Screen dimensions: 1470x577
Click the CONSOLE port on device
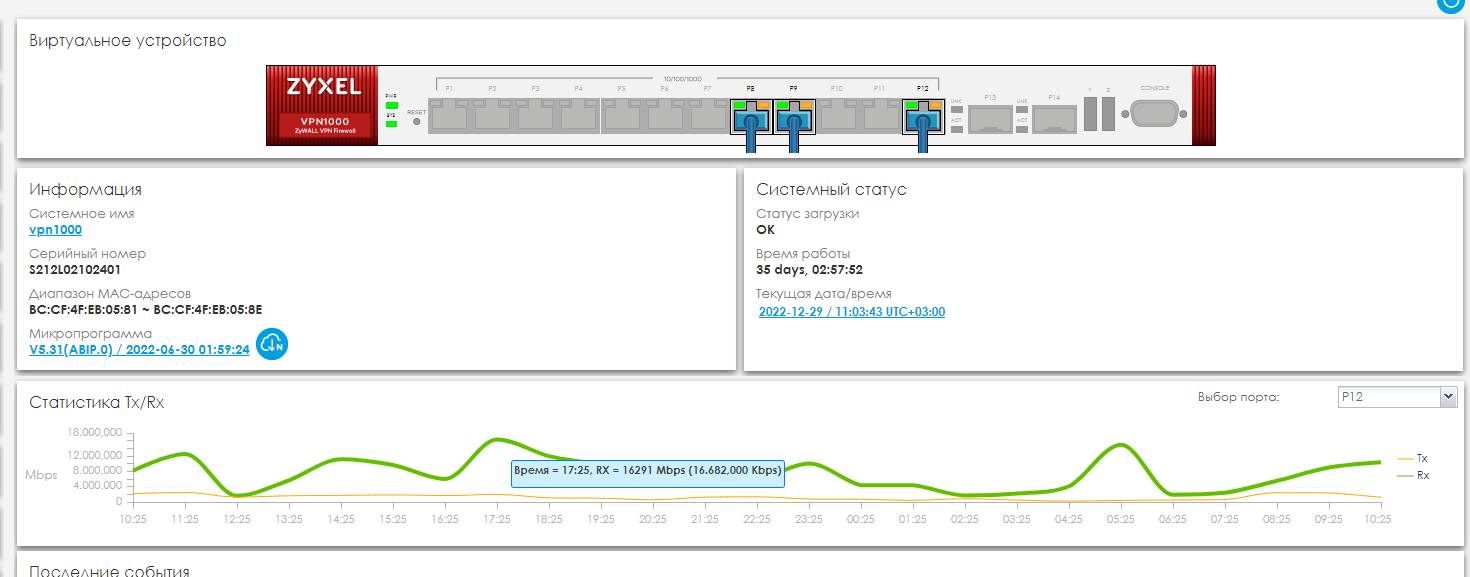point(1155,114)
